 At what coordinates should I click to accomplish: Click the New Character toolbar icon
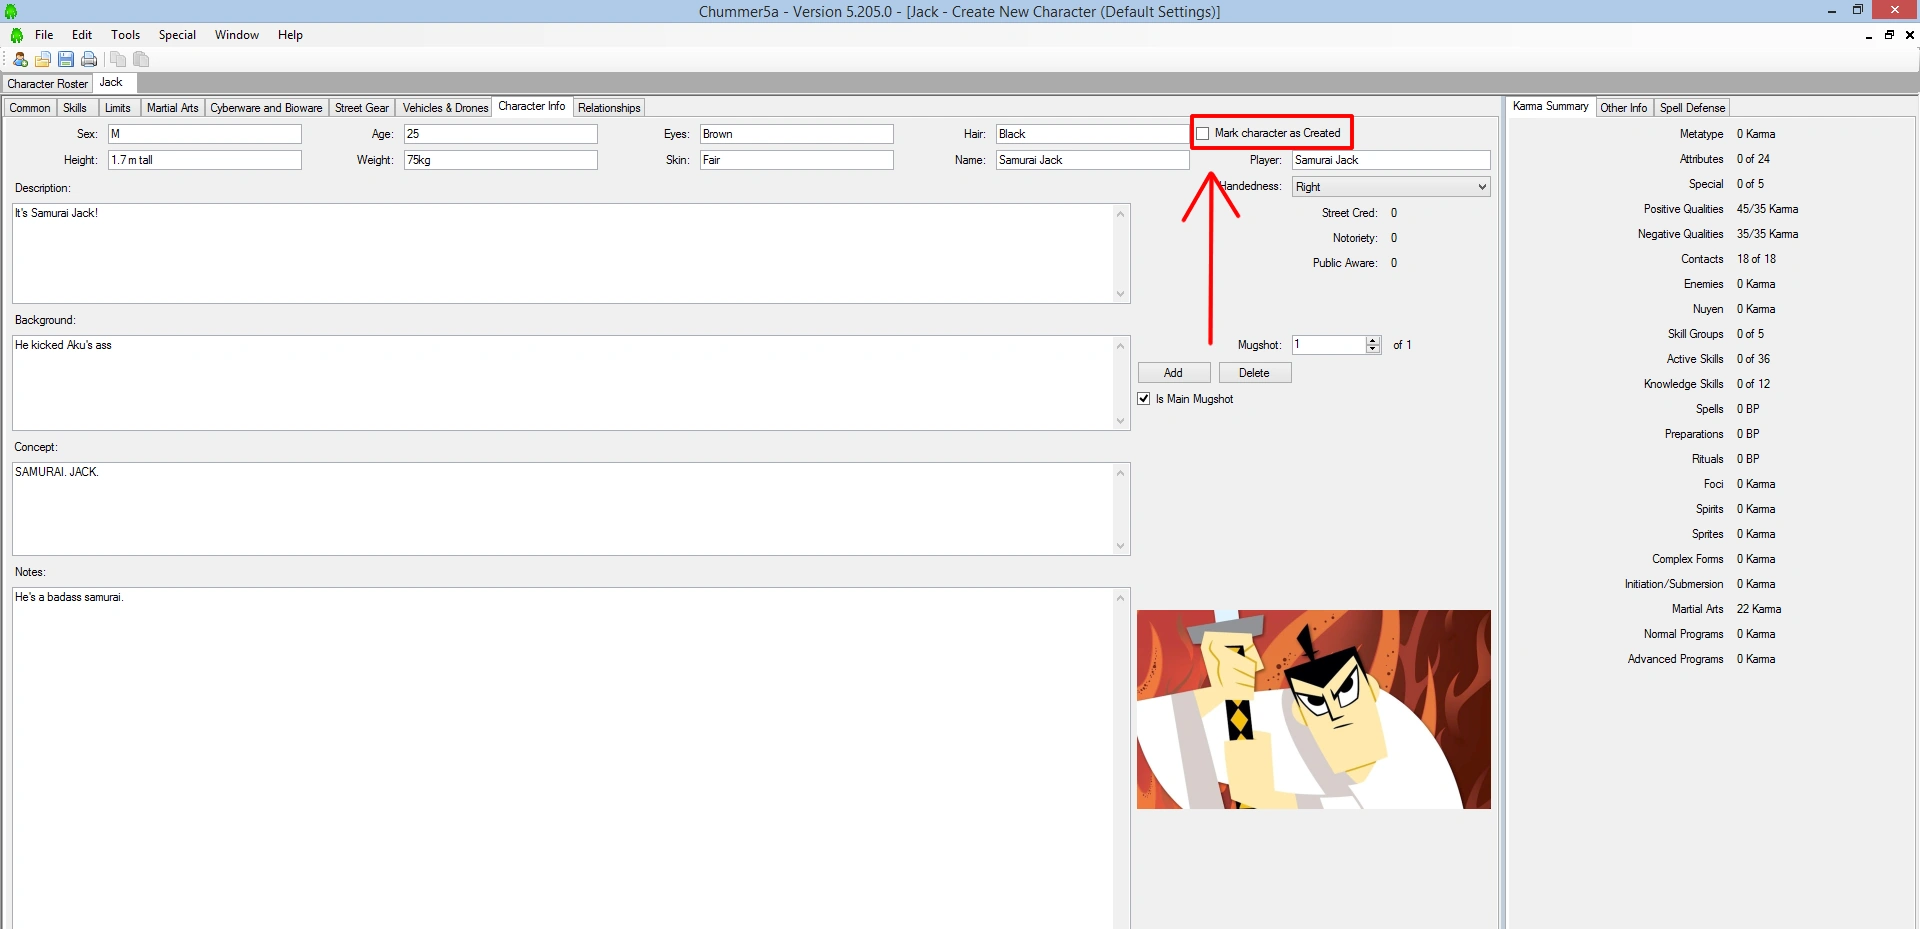pos(20,59)
